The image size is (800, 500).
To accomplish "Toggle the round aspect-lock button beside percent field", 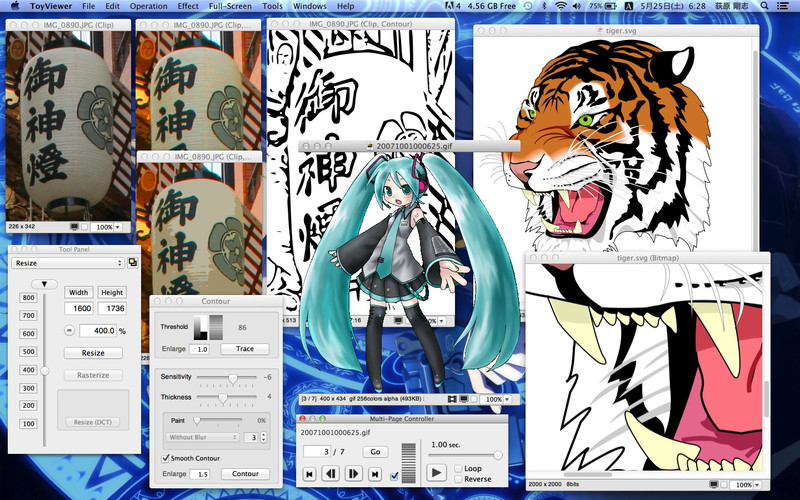I will 69,331.
